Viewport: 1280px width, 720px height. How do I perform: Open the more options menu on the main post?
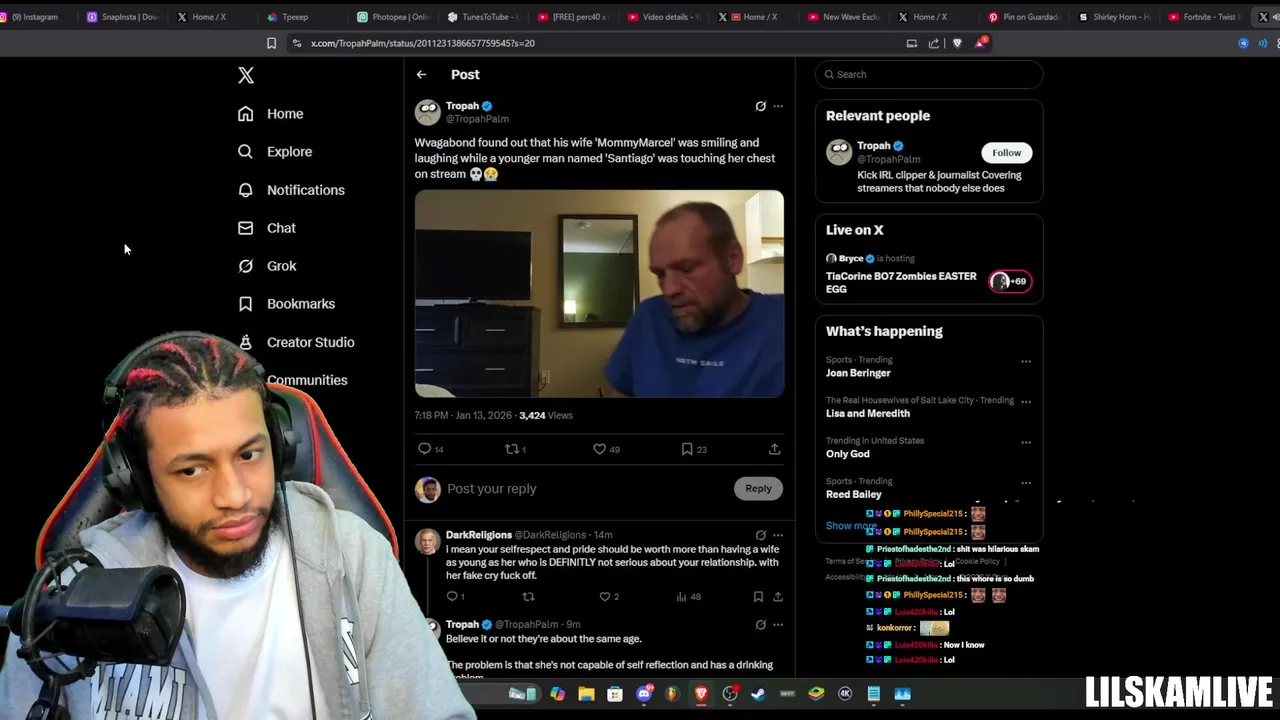tap(778, 106)
